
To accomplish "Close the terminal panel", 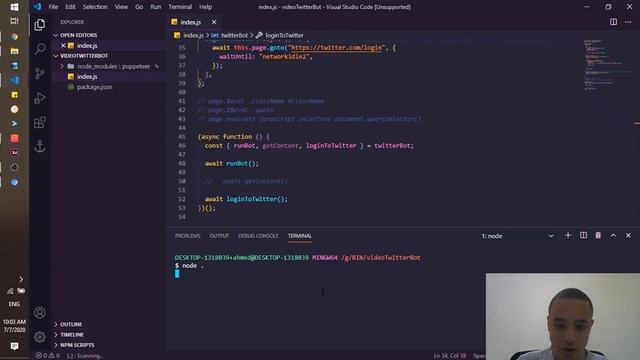I will [x=628, y=236].
